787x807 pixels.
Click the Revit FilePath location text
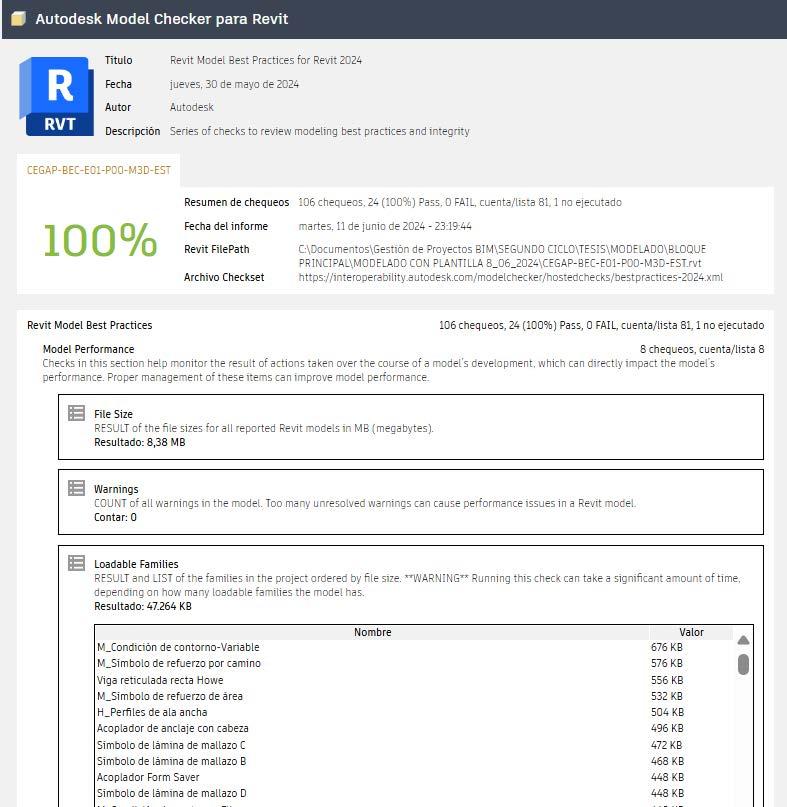point(502,256)
